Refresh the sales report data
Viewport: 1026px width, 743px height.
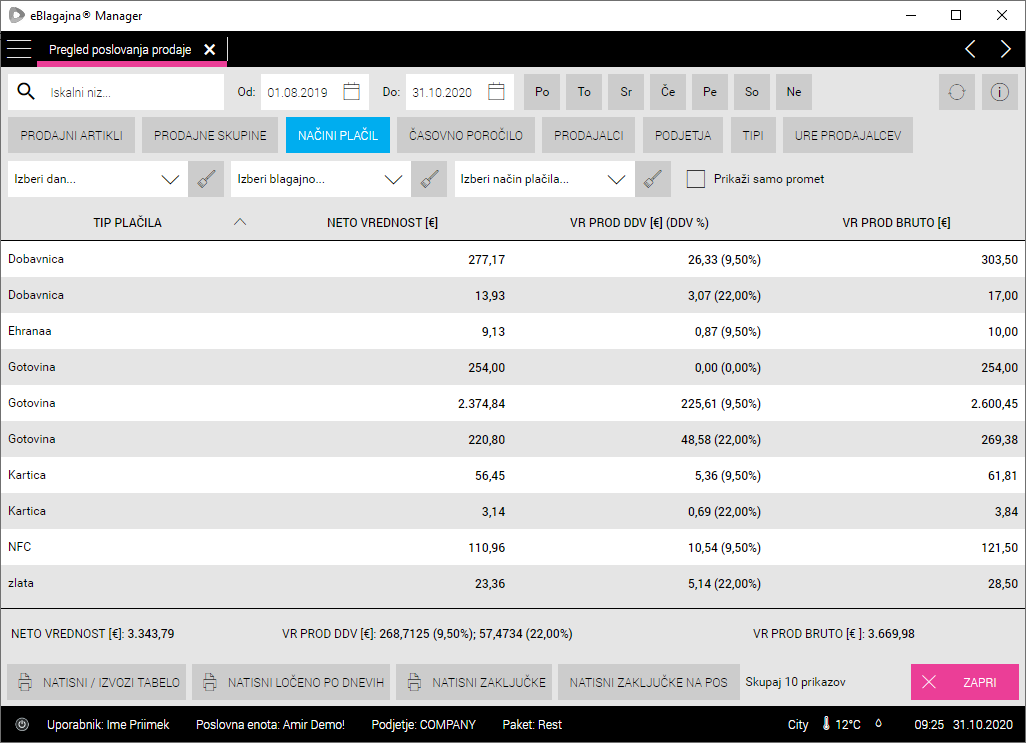tap(957, 92)
